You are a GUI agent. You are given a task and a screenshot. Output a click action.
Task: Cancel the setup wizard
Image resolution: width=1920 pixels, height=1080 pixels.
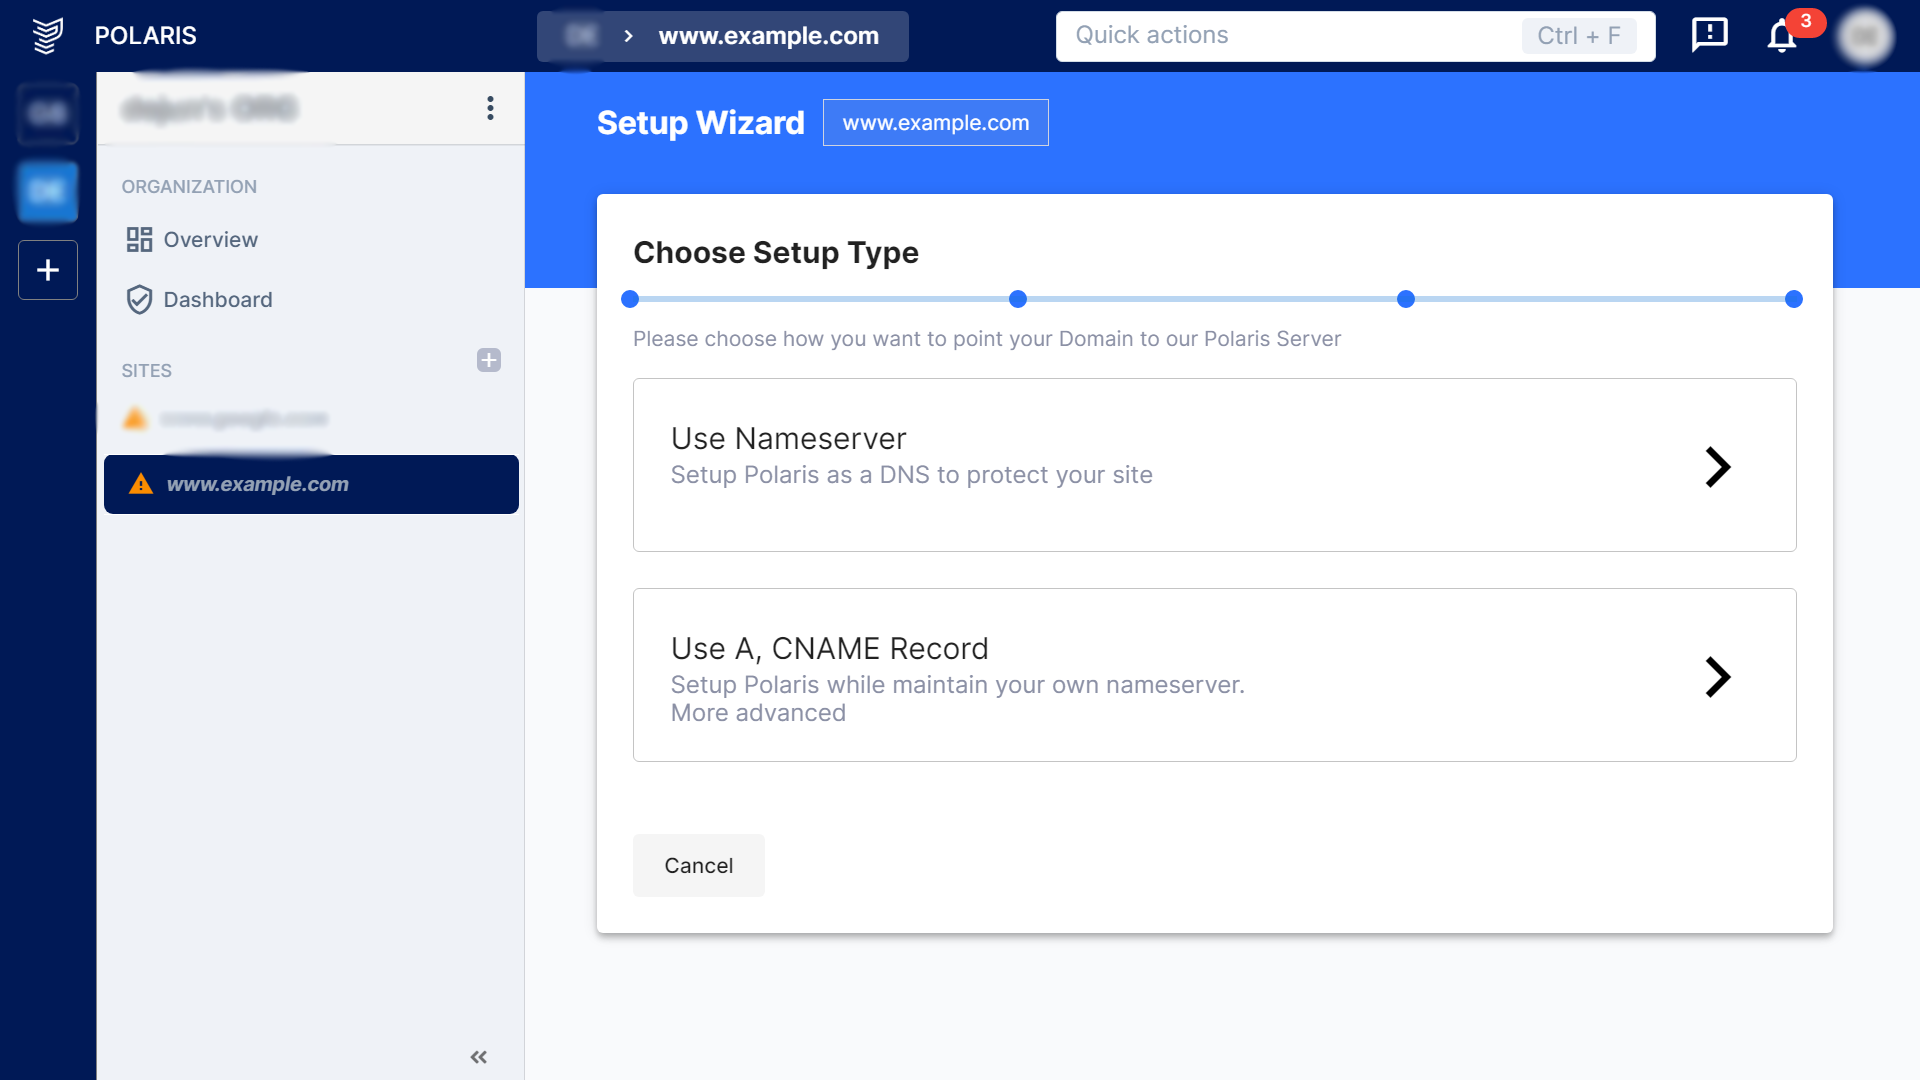699,865
